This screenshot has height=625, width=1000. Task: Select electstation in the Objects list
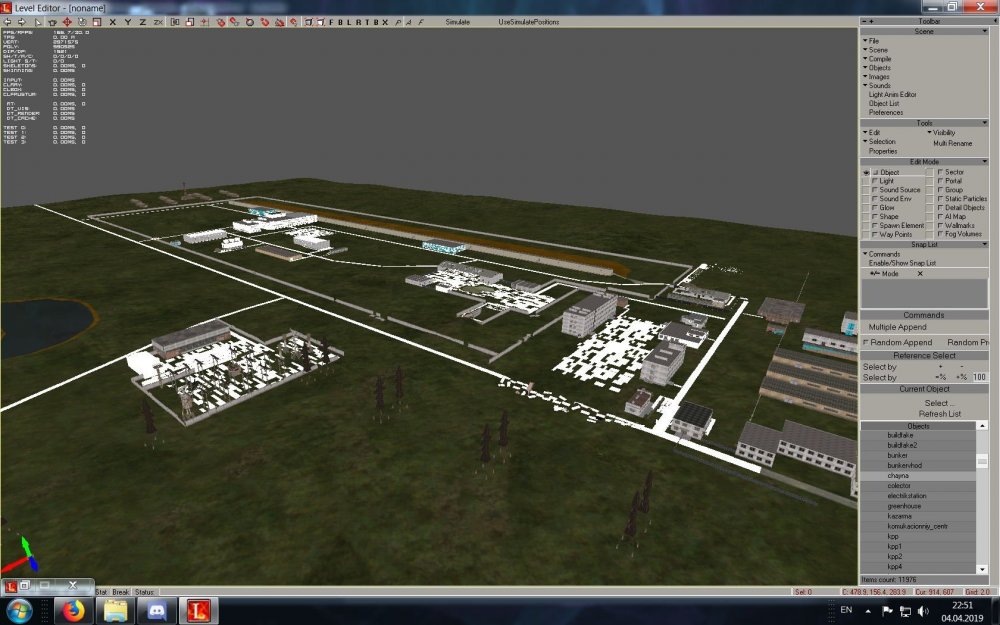[906, 496]
